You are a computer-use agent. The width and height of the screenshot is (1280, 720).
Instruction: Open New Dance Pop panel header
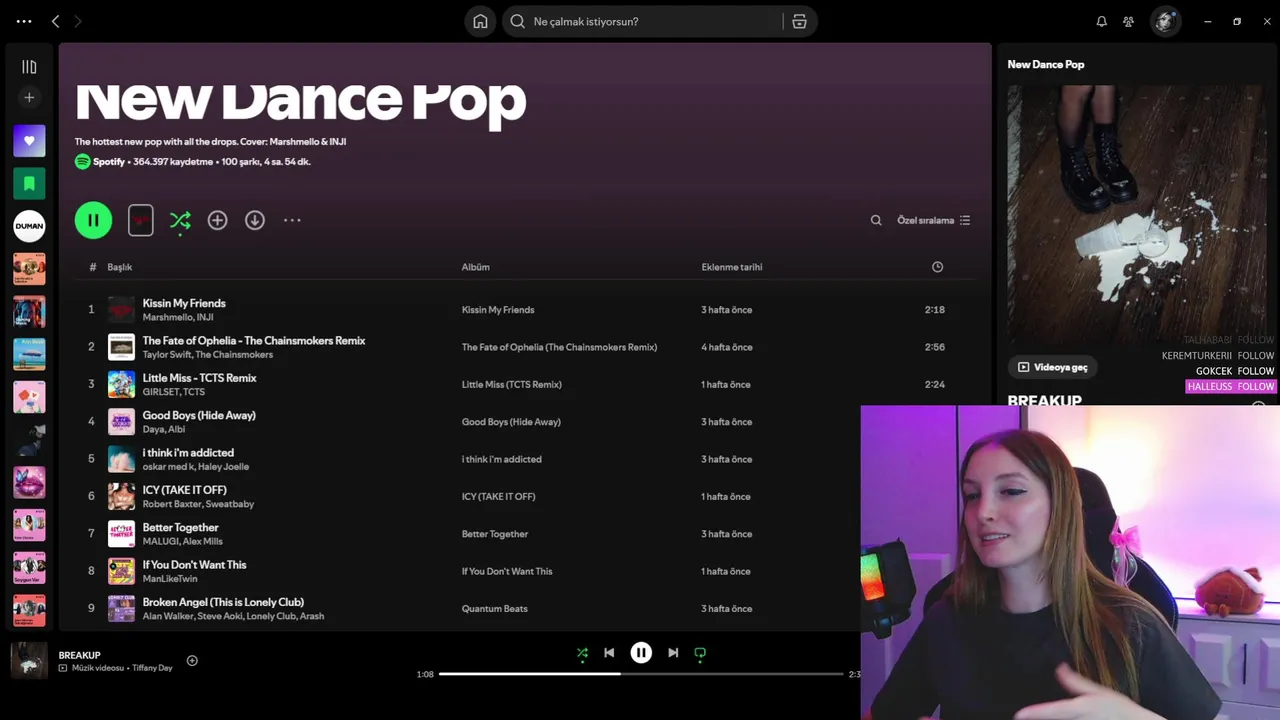pos(1045,64)
